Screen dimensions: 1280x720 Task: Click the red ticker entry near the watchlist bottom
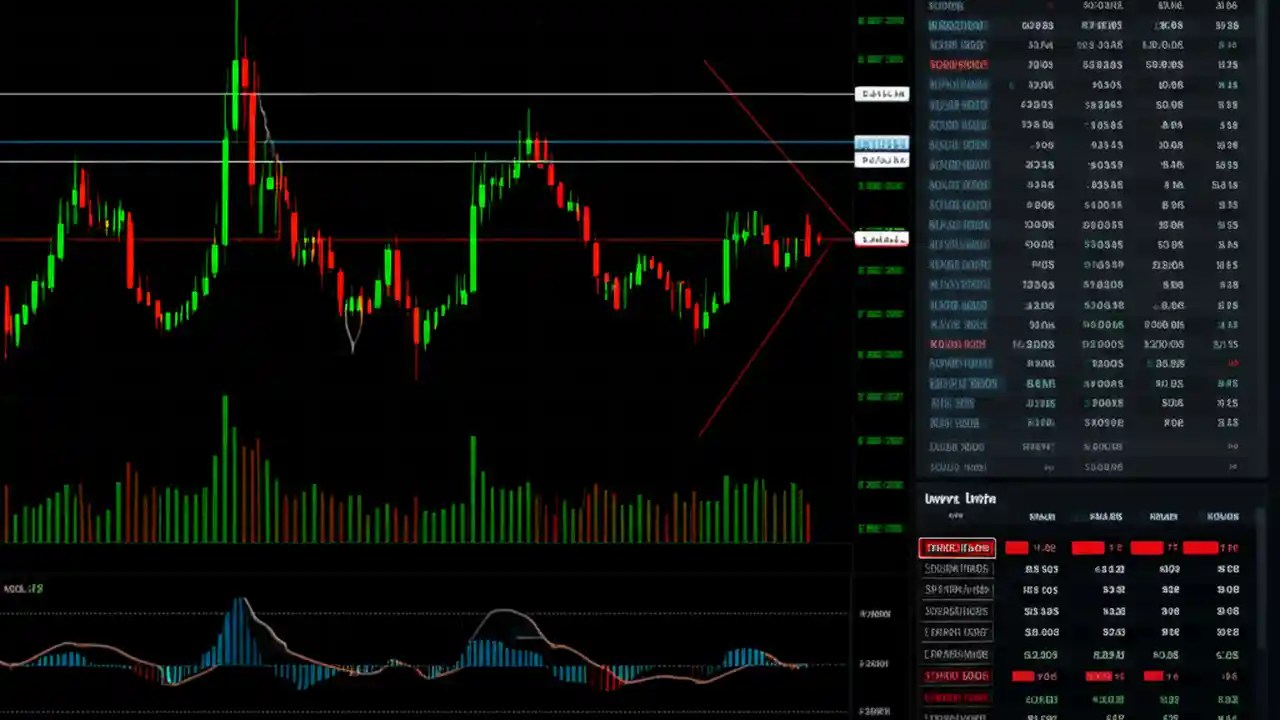(957, 343)
